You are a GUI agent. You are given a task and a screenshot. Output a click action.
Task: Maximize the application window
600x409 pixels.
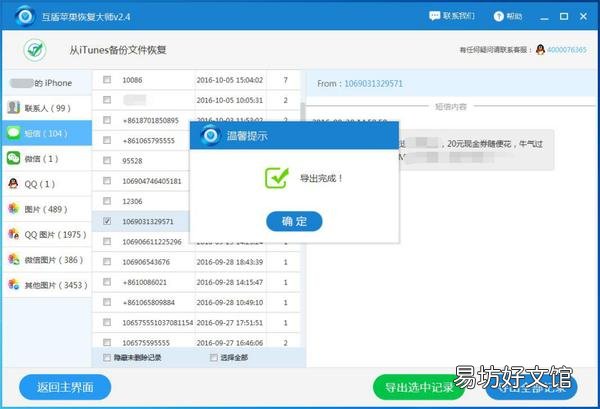click(564, 16)
